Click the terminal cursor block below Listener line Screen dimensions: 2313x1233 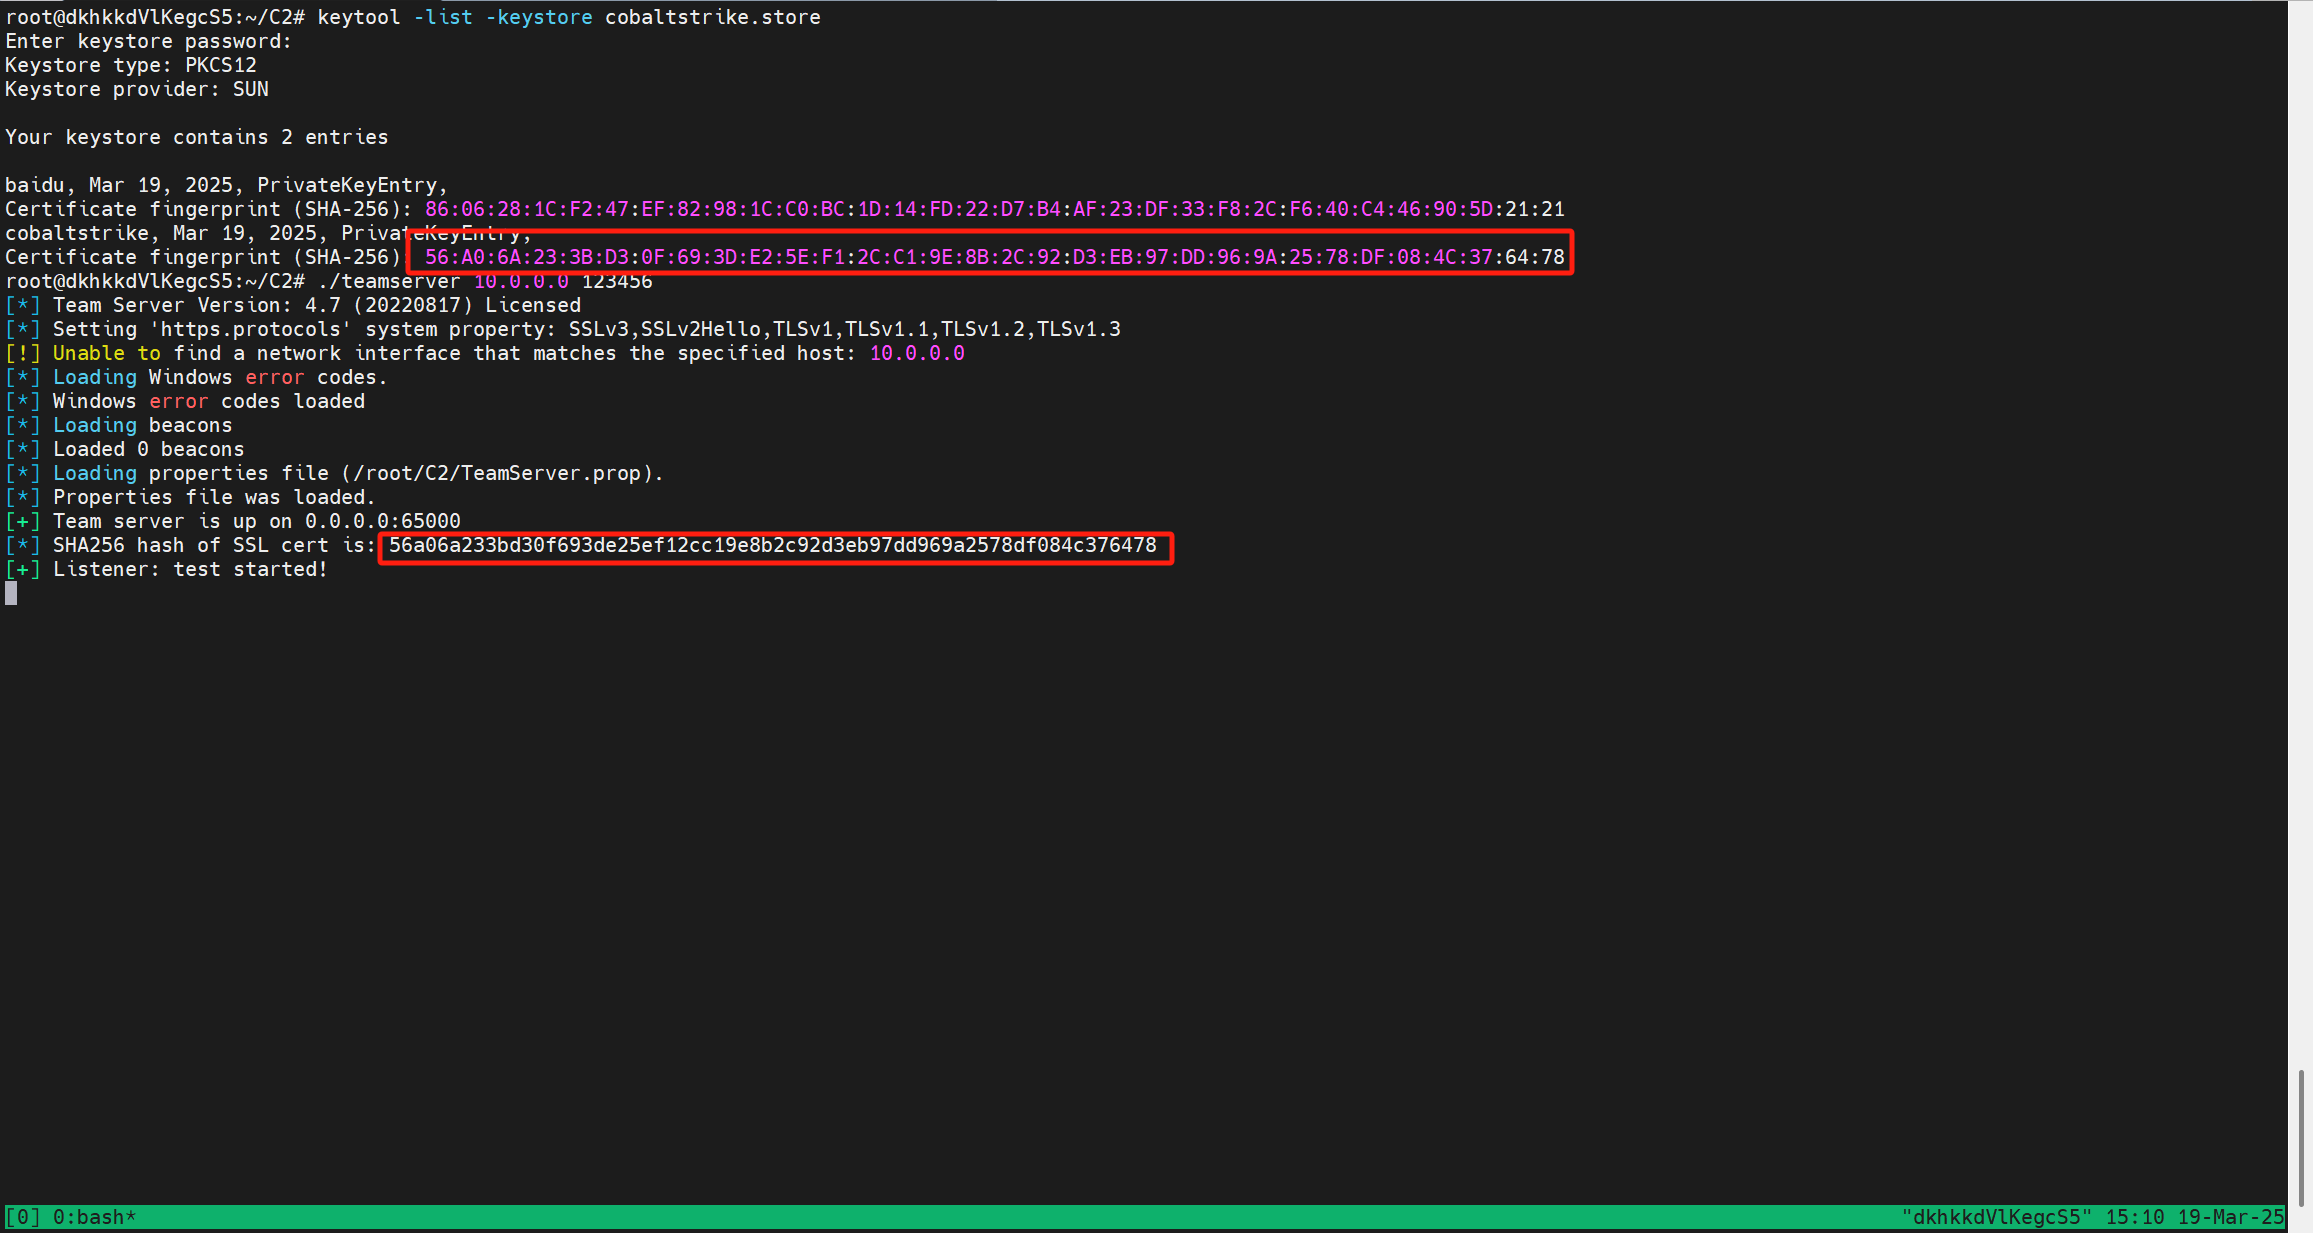(11, 593)
